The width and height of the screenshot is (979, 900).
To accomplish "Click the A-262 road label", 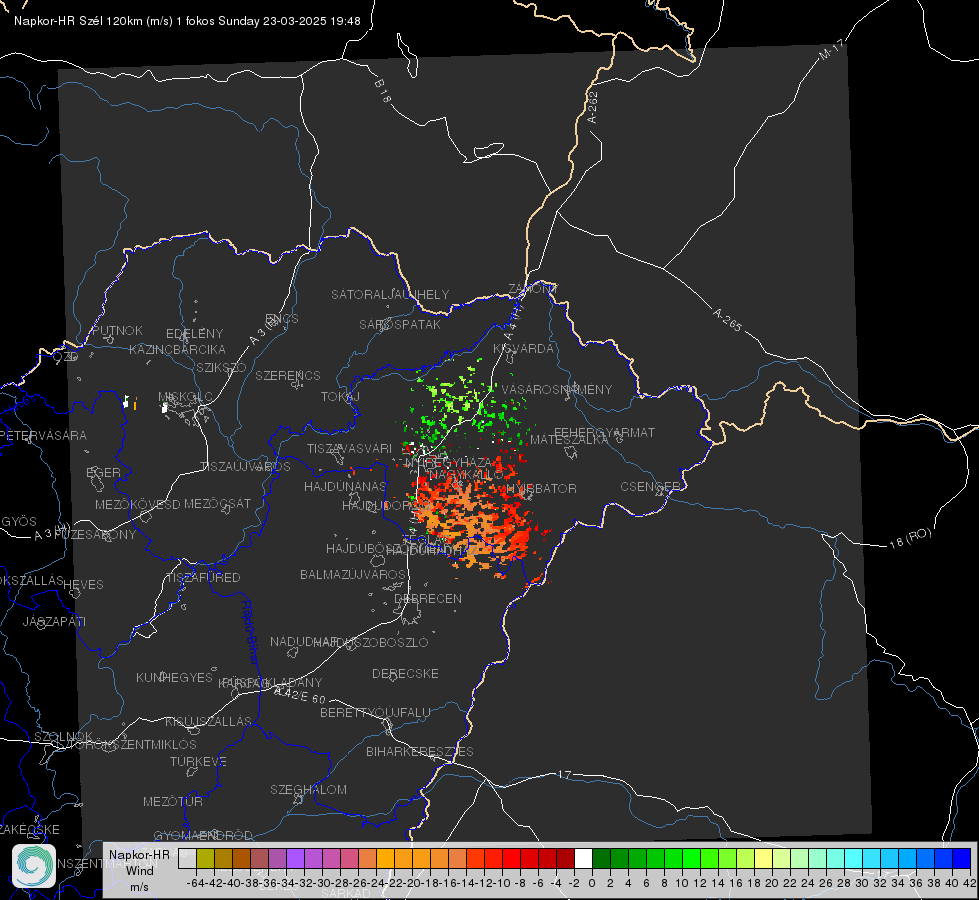I will 593,107.
